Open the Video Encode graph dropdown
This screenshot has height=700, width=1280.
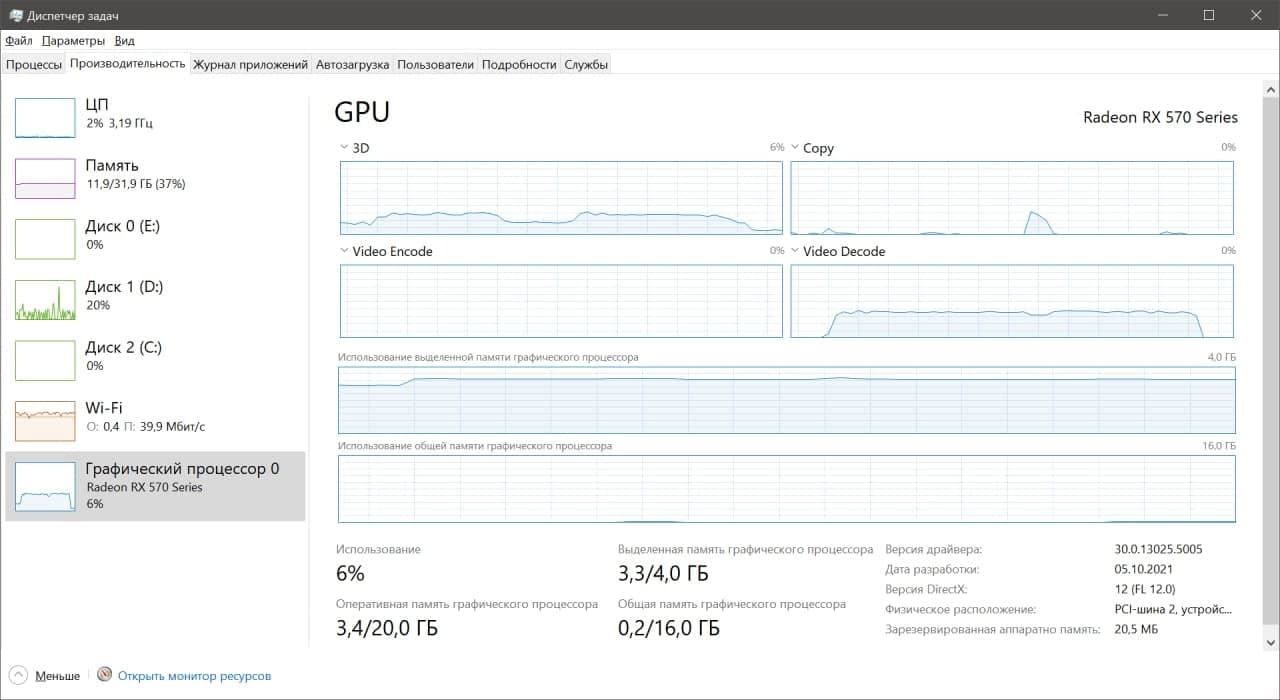coord(346,251)
